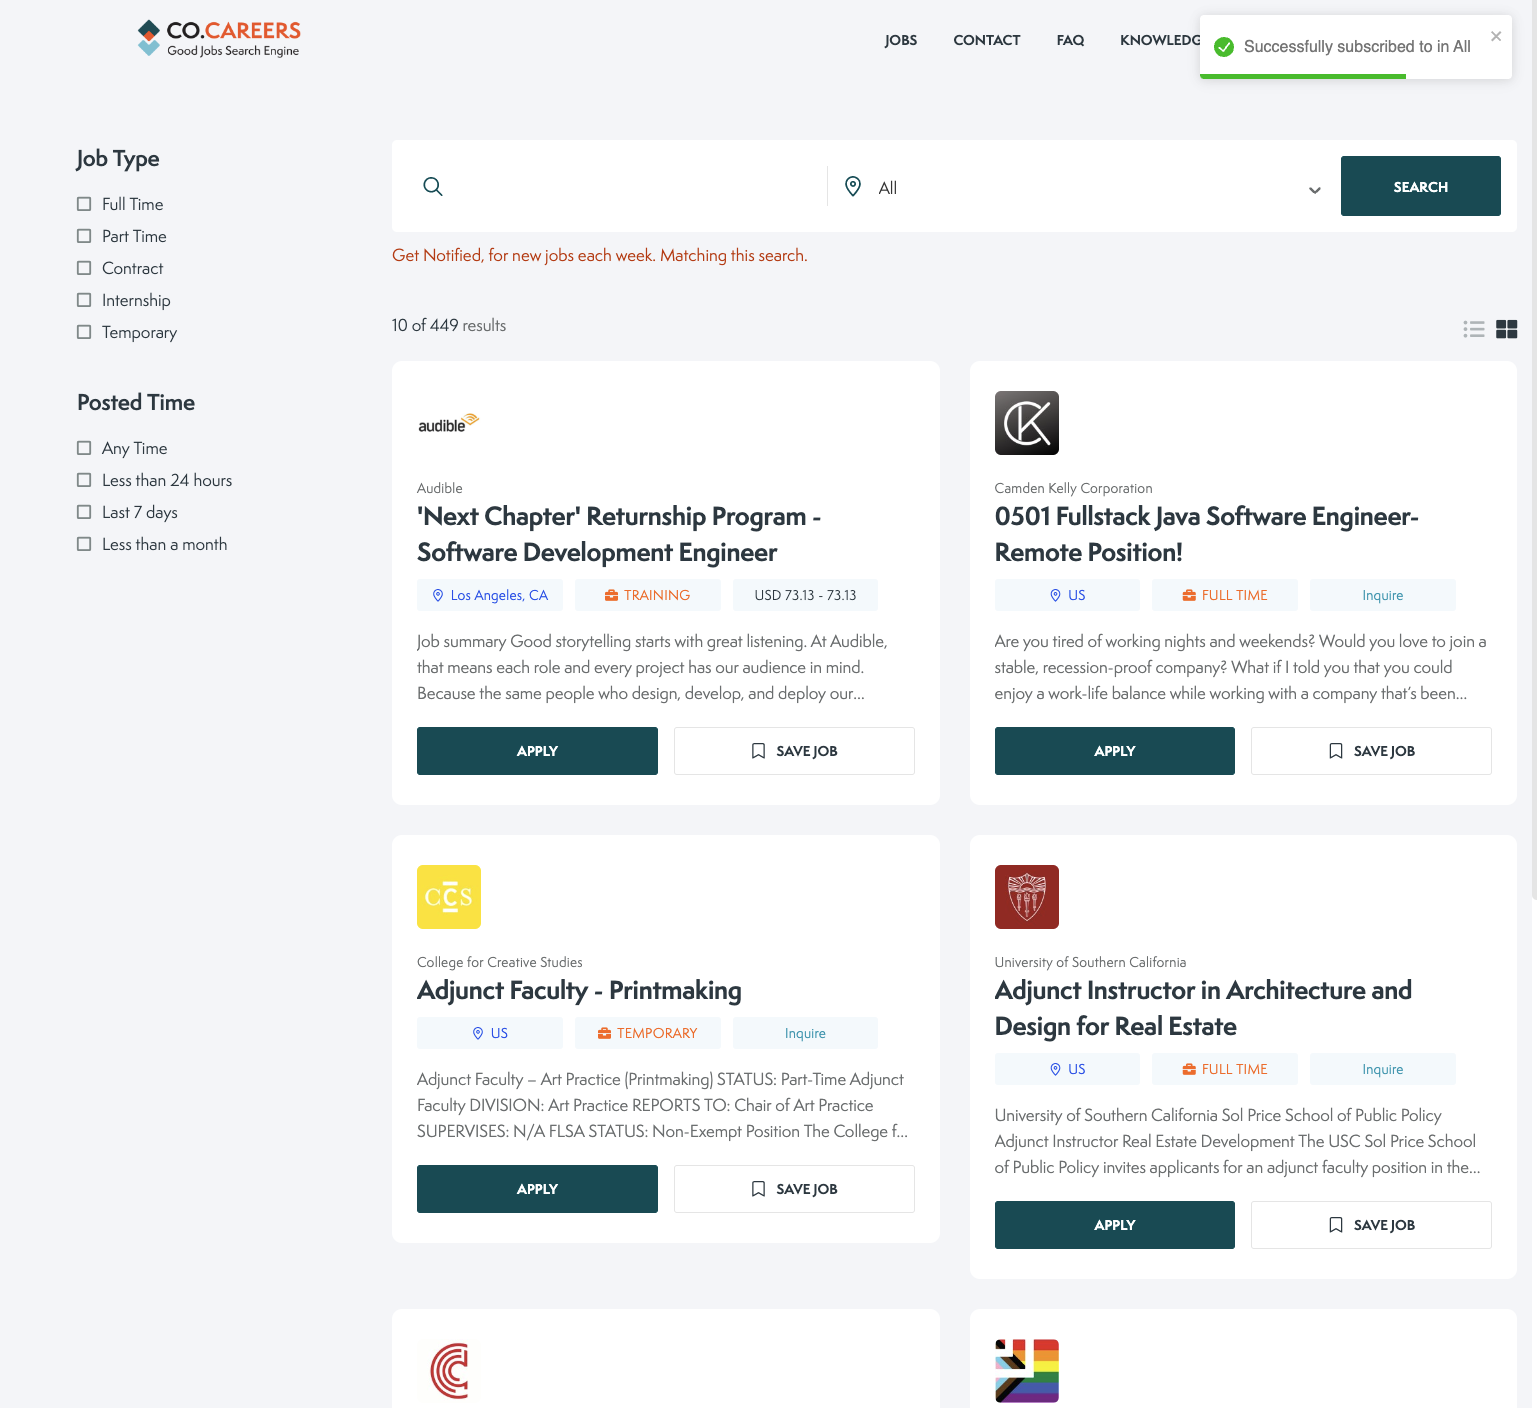Click FULL TIME tag on USC job
Image resolution: width=1537 pixels, height=1408 pixels.
coord(1225,1069)
